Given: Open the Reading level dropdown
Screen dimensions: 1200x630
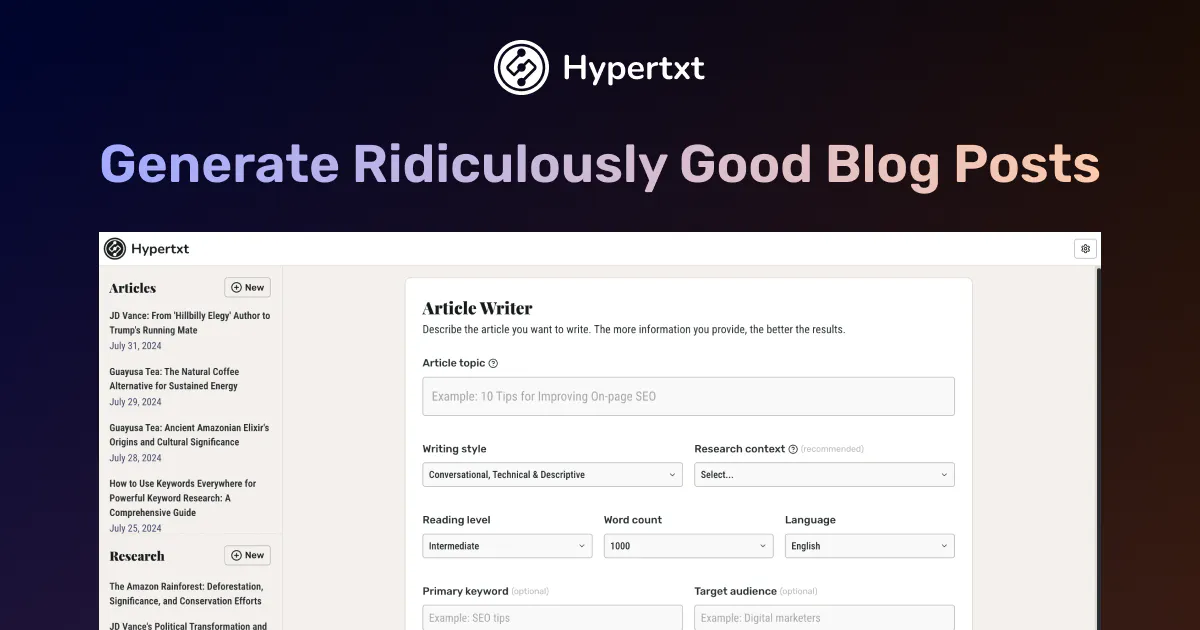Looking at the screenshot, I should click(507, 546).
